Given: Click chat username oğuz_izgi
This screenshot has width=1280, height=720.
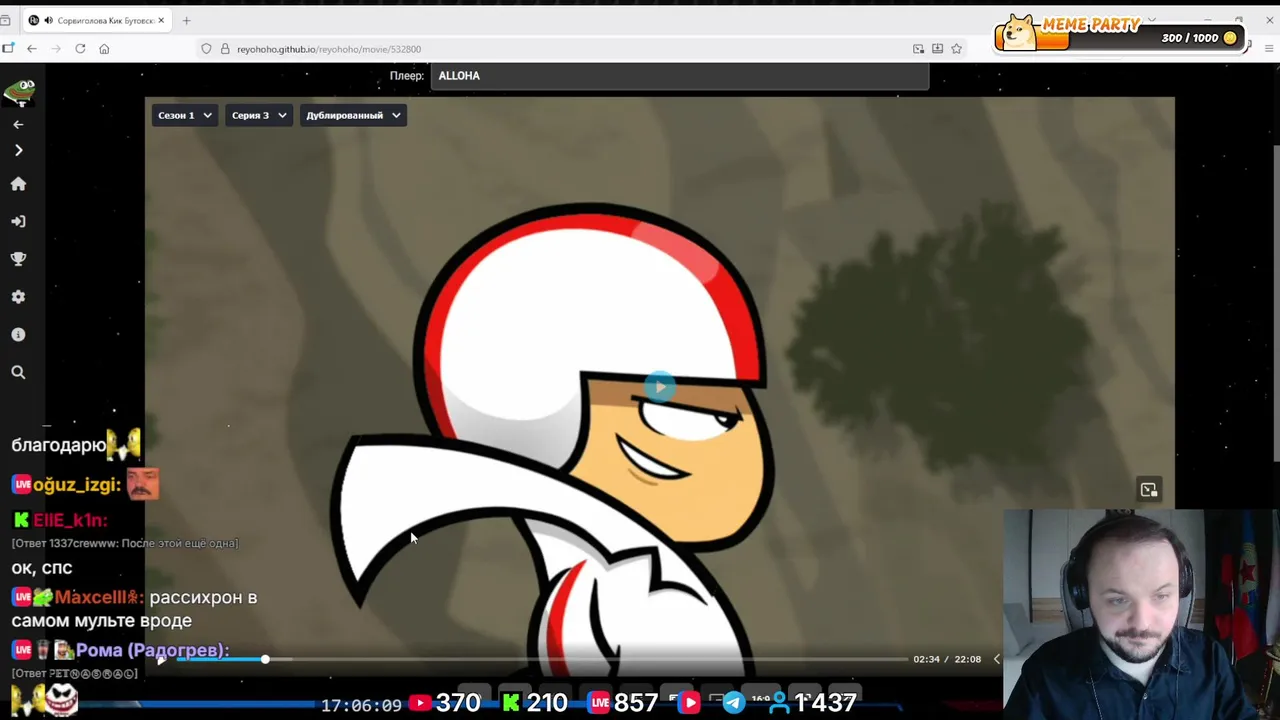Looking at the screenshot, I should tap(77, 485).
